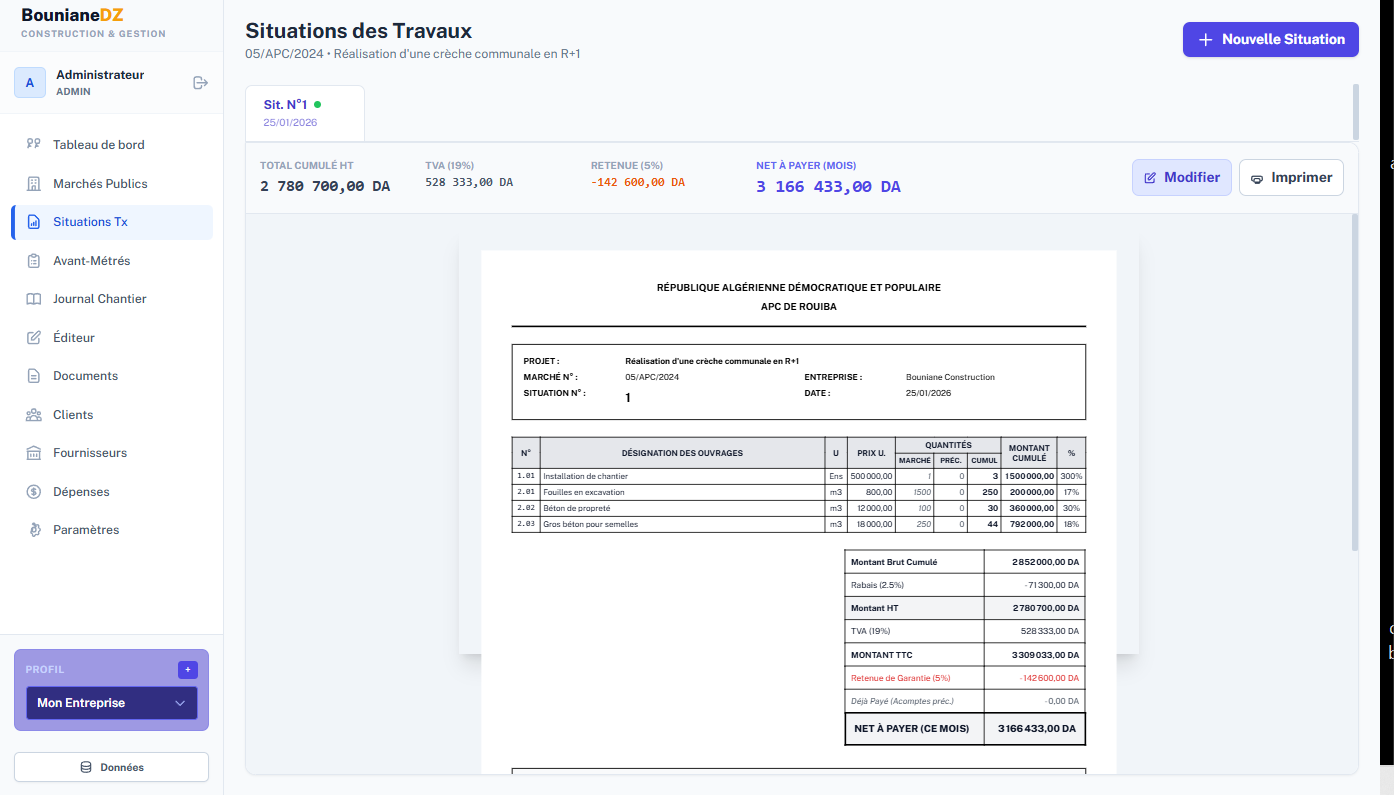This screenshot has height=795, width=1394.
Task: Expand the Mon Entreprise chevron
Action: coord(181,703)
